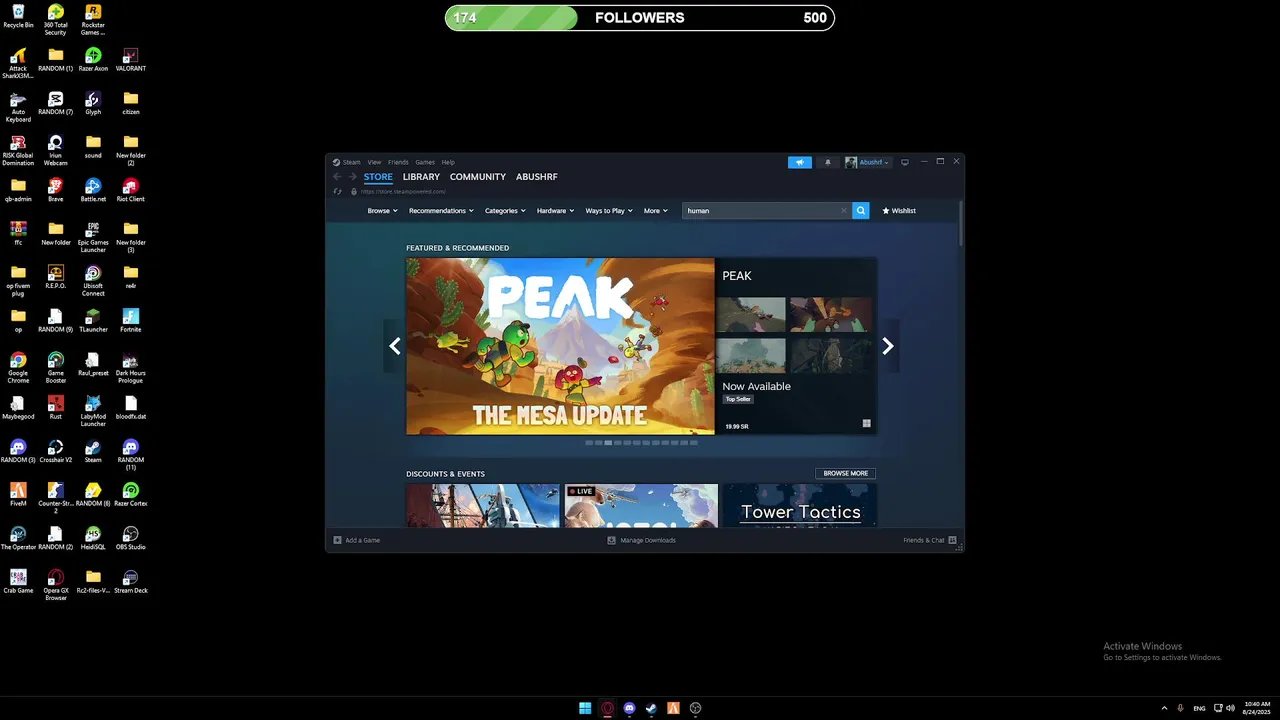Select the Rust desktop shortcut
The width and height of the screenshot is (1280, 720).
click(x=55, y=407)
